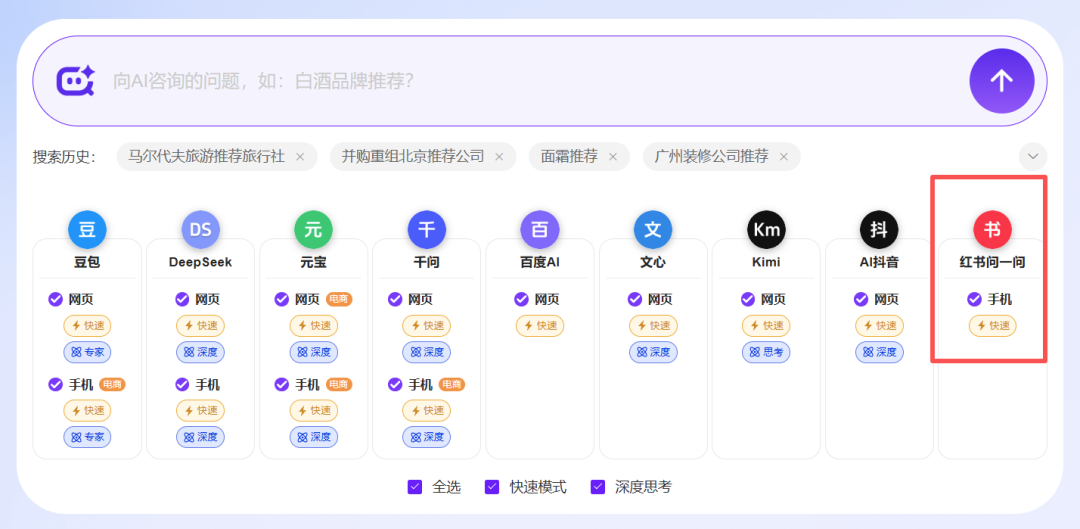This screenshot has width=1080, height=529.
Task: Uncheck 千问 网页 option
Action: [395, 299]
